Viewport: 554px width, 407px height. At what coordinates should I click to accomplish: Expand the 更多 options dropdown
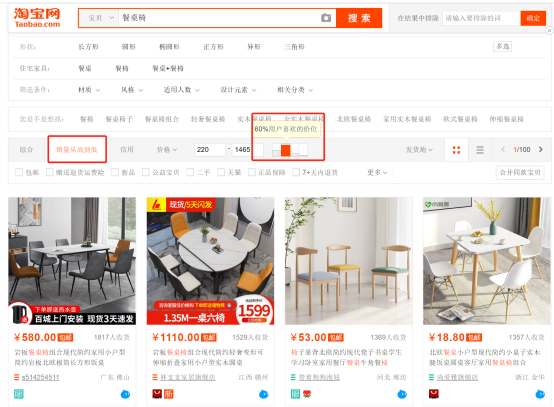377,172
